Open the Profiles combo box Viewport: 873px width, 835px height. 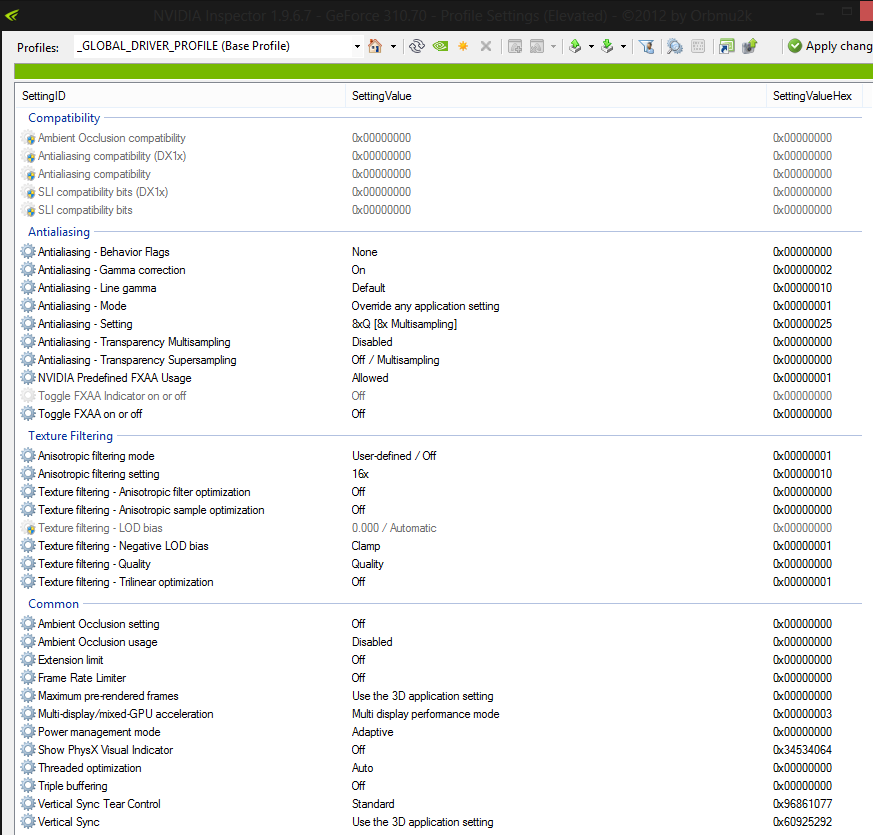(x=218, y=46)
